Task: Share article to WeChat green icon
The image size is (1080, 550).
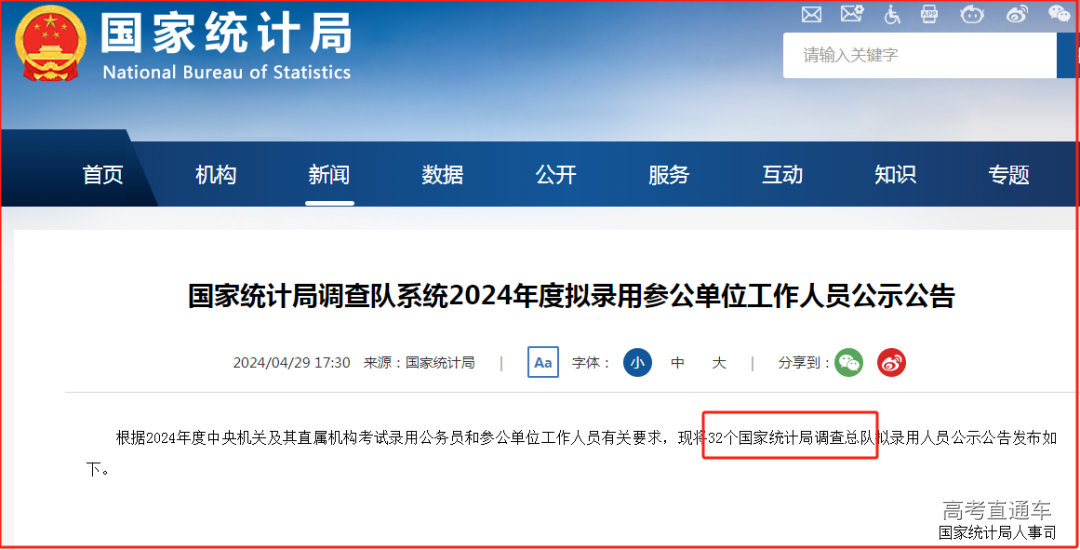Action: [x=849, y=363]
